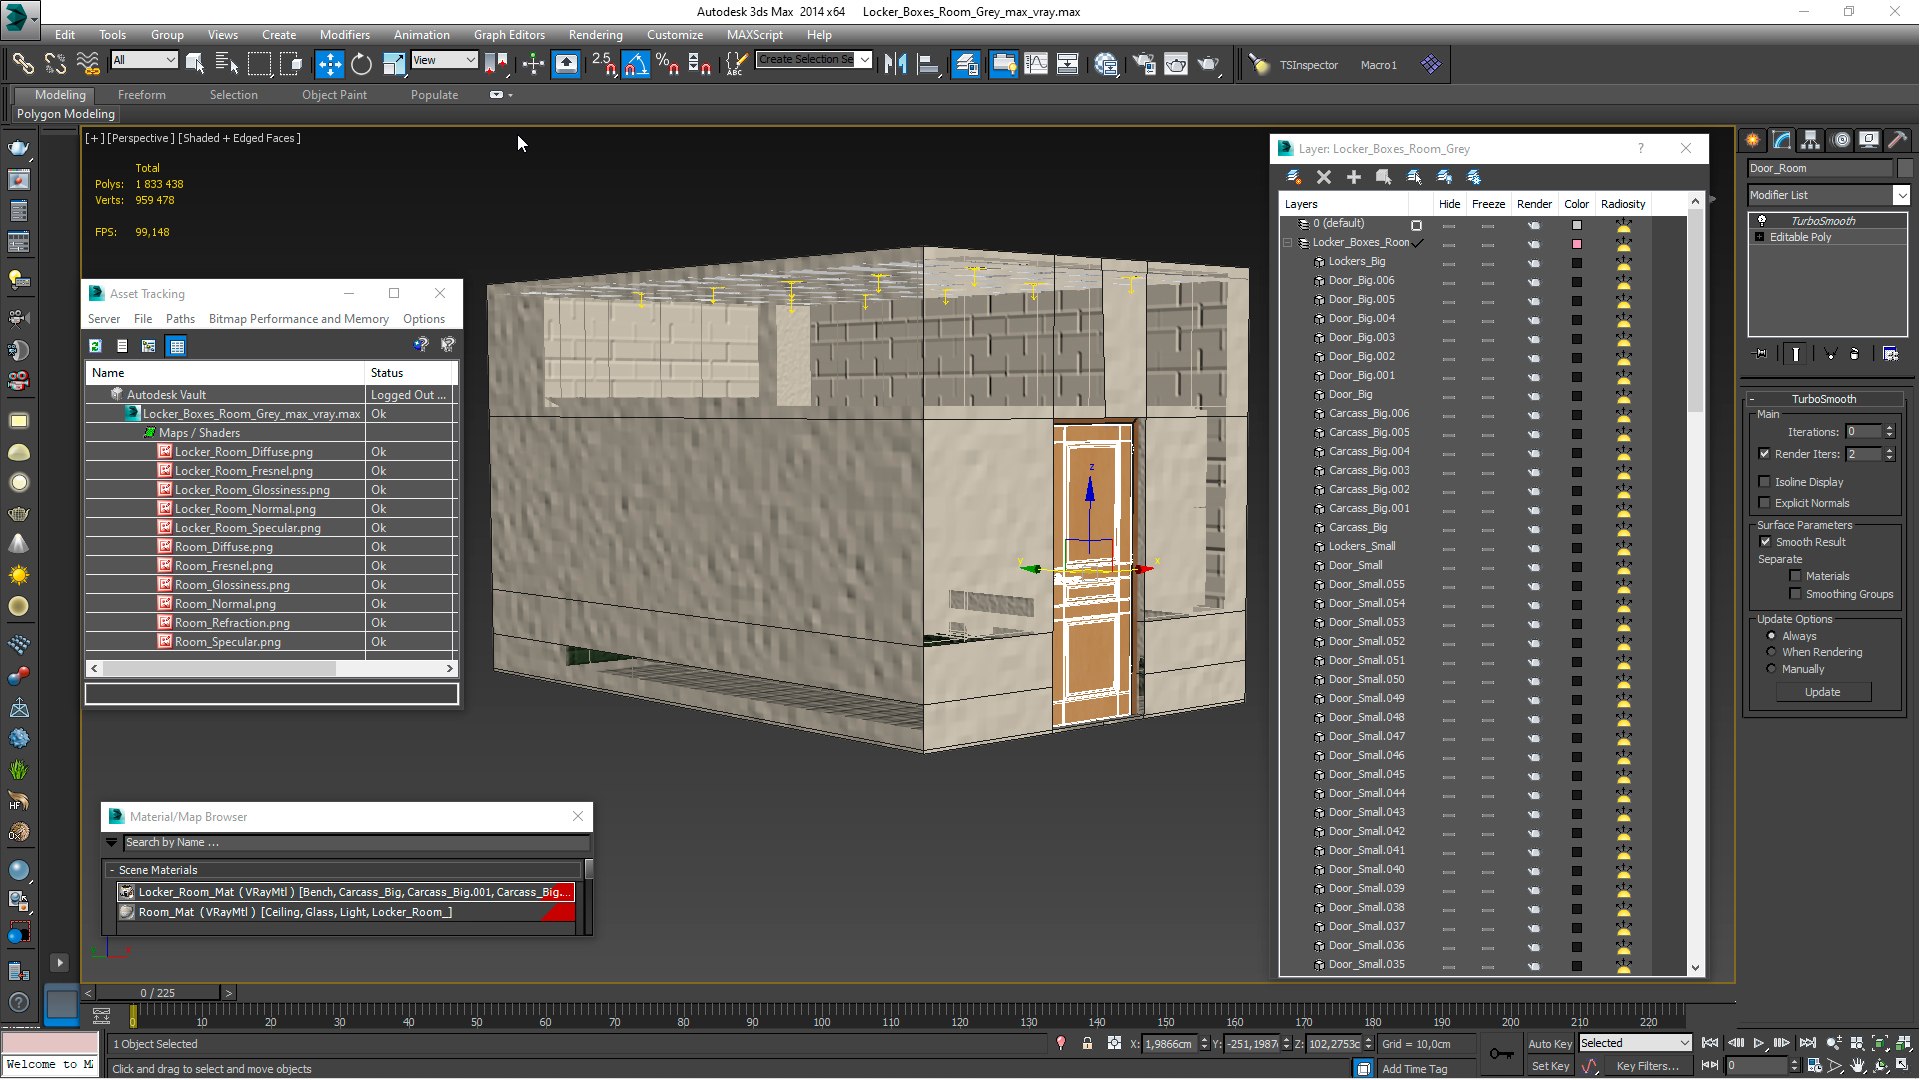Open Utilities panel tab
This screenshot has width=1920, height=1080.
pyautogui.click(x=1897, y=140)
